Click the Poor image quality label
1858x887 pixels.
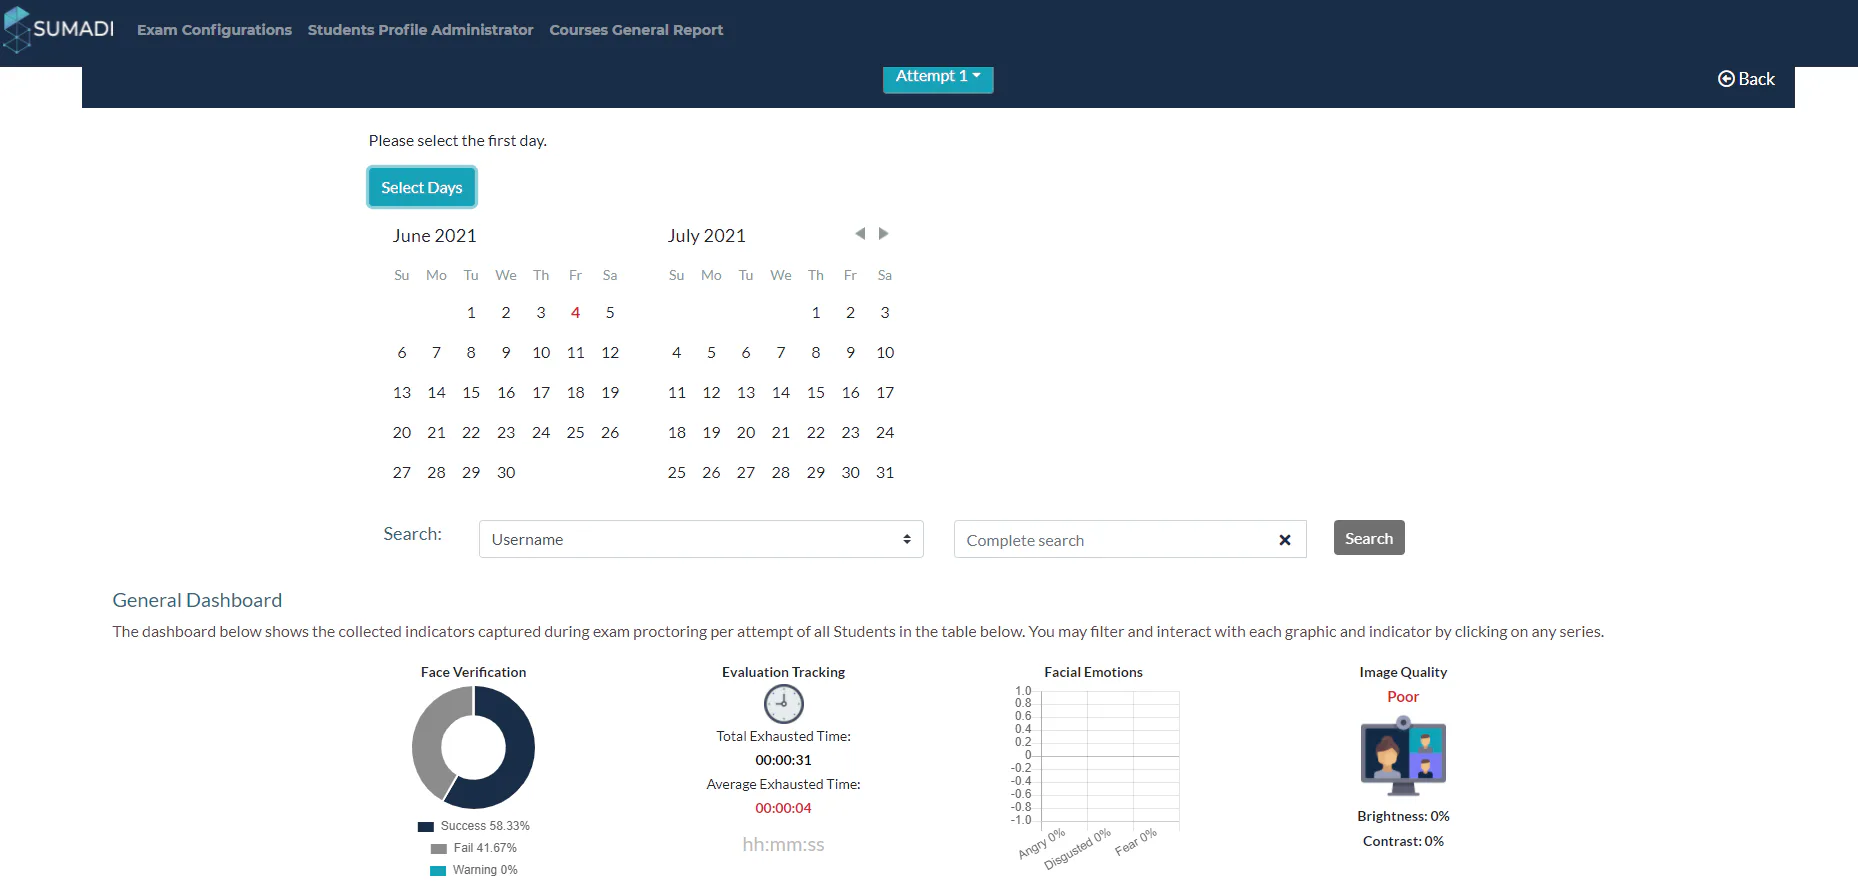1403,697
